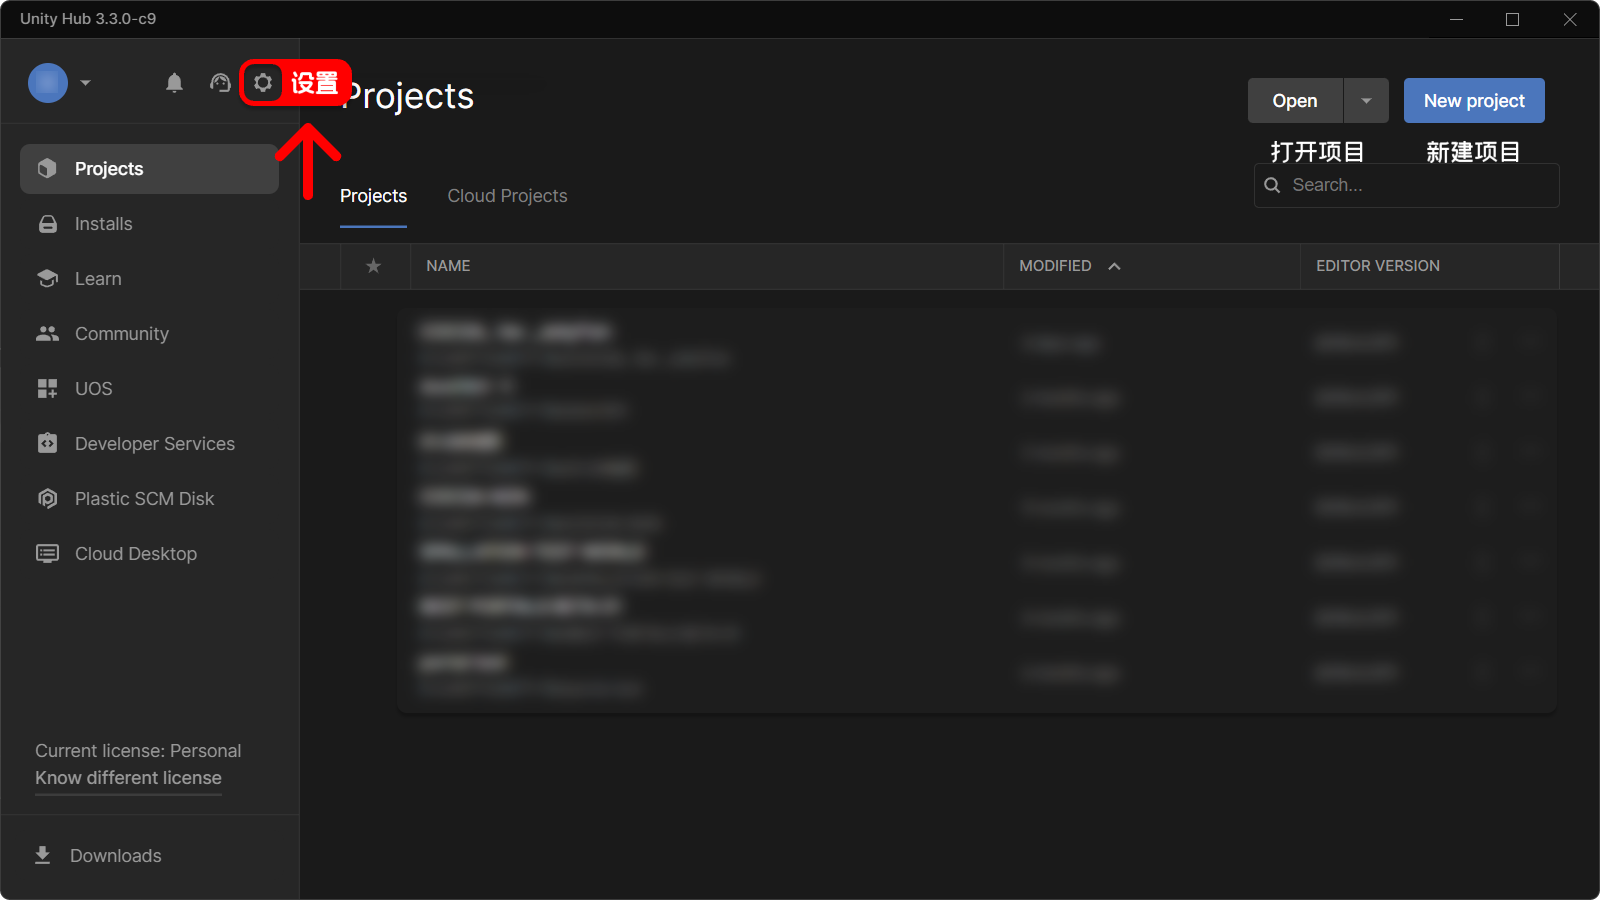1600x900 pixels.
Task: Open Downloads at the bottom
Action: [115, 856]
